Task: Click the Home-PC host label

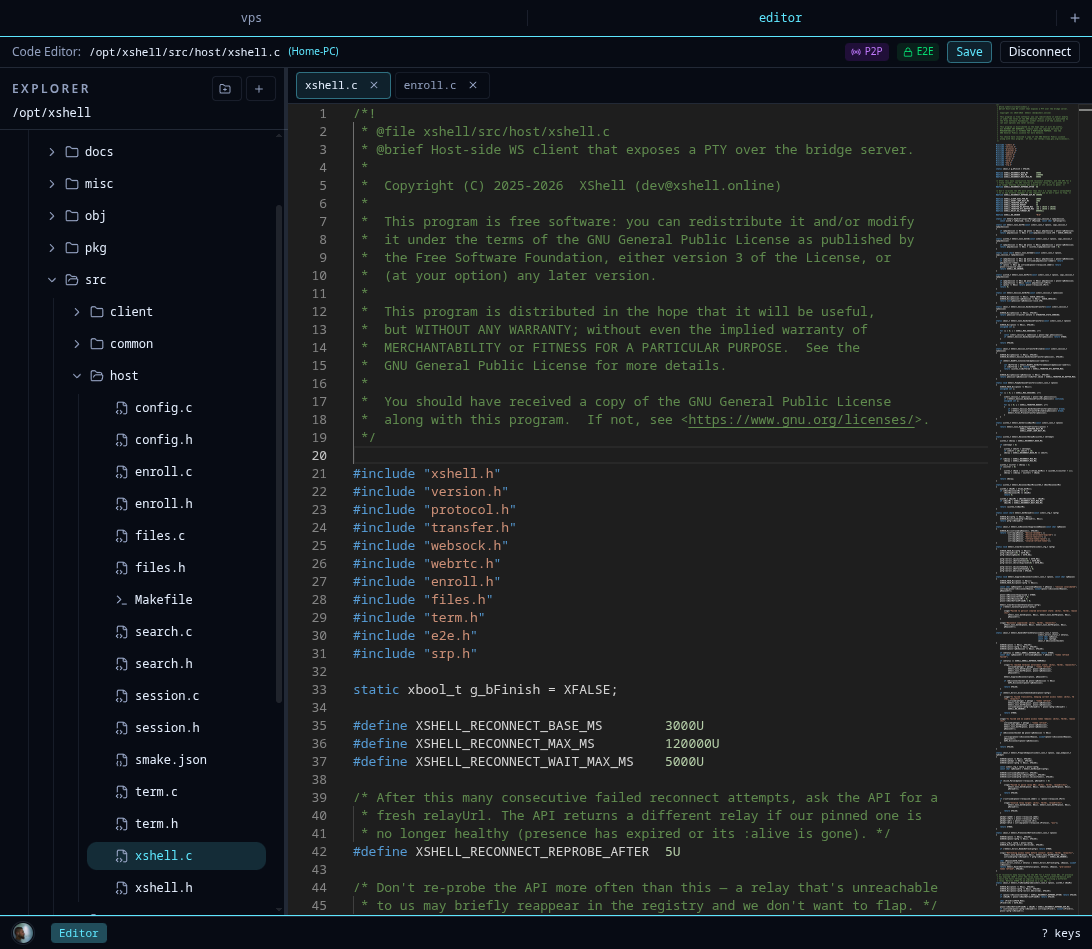Action: tap(313, 52)
